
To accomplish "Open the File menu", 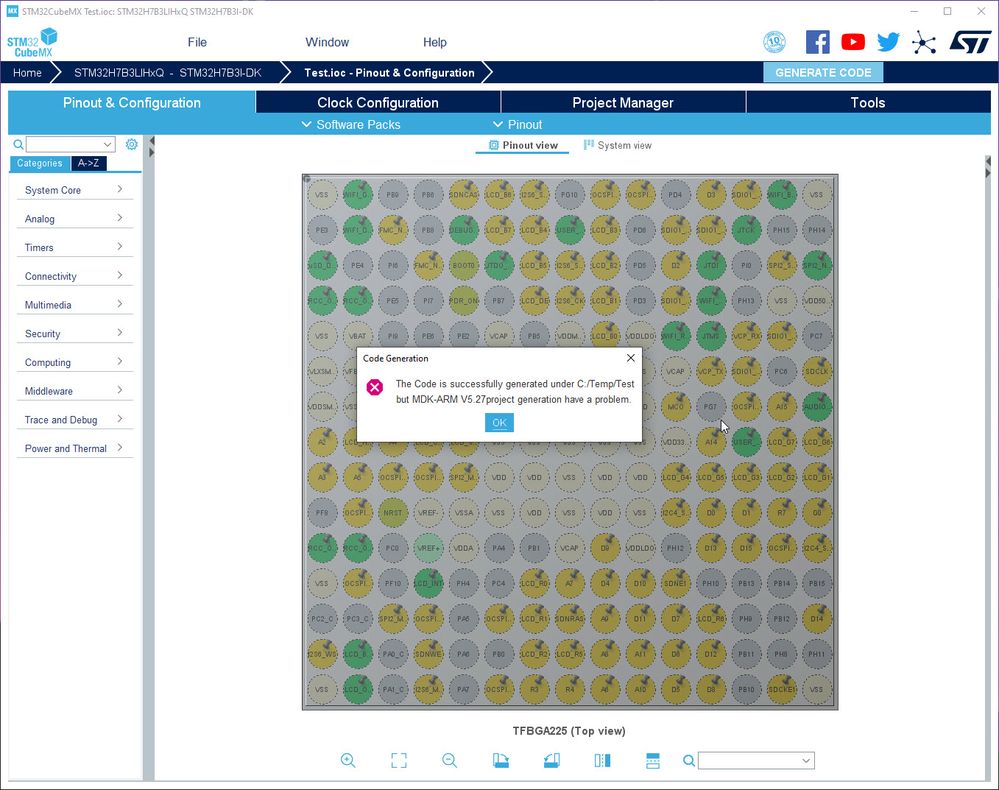I will tap(197, 42).
